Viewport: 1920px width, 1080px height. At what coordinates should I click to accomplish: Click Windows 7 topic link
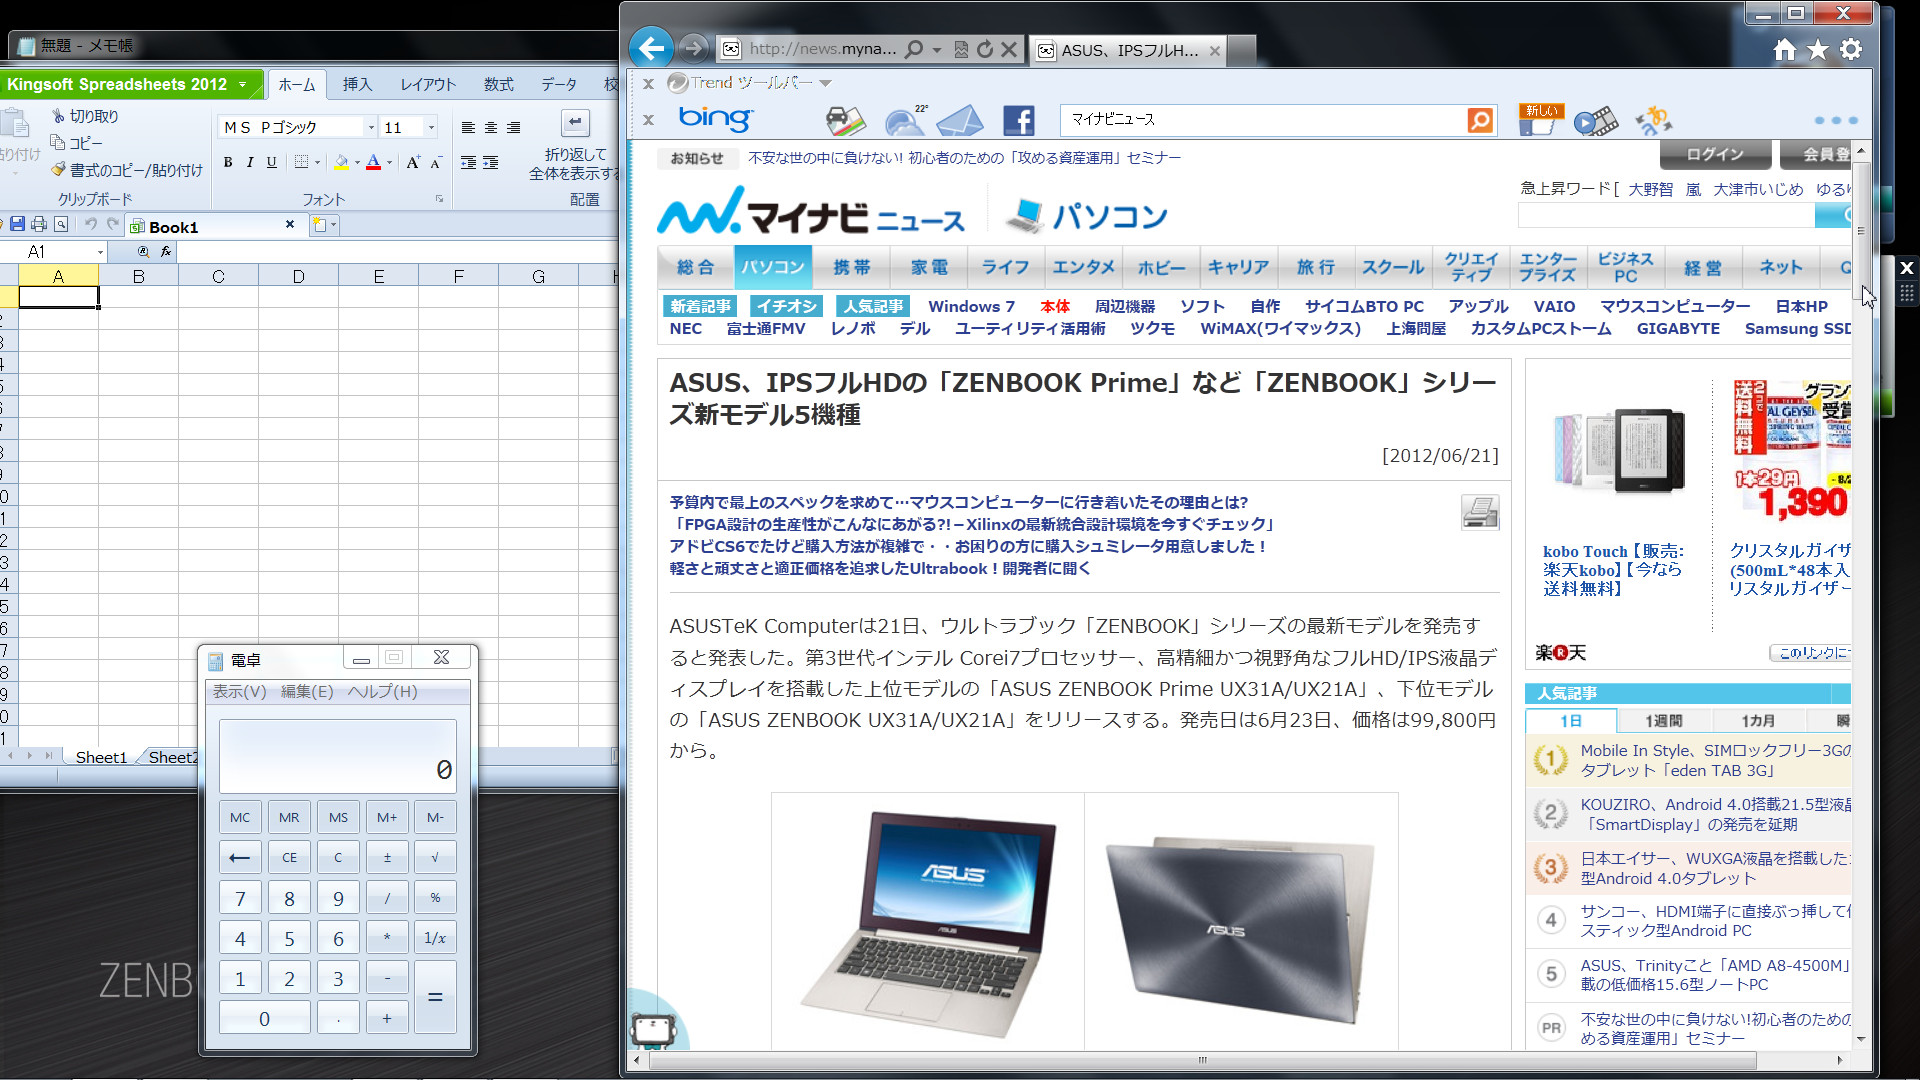[x=971, y=306]
